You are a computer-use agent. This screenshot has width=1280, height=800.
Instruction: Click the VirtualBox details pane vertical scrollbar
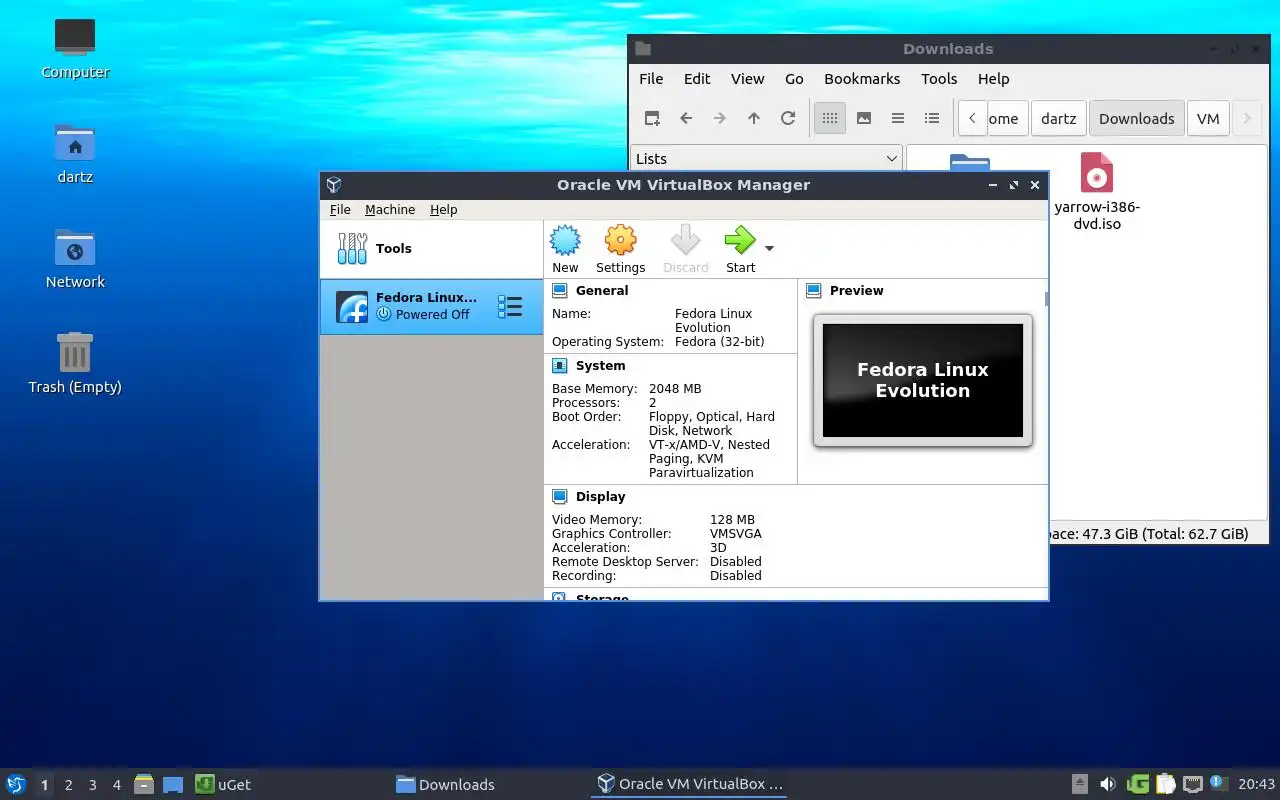(x=1046, y=299)
